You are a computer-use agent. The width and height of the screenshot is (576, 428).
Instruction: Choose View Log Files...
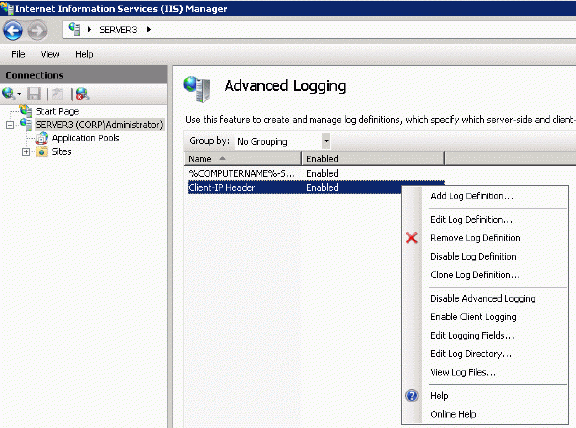[463, 373]
